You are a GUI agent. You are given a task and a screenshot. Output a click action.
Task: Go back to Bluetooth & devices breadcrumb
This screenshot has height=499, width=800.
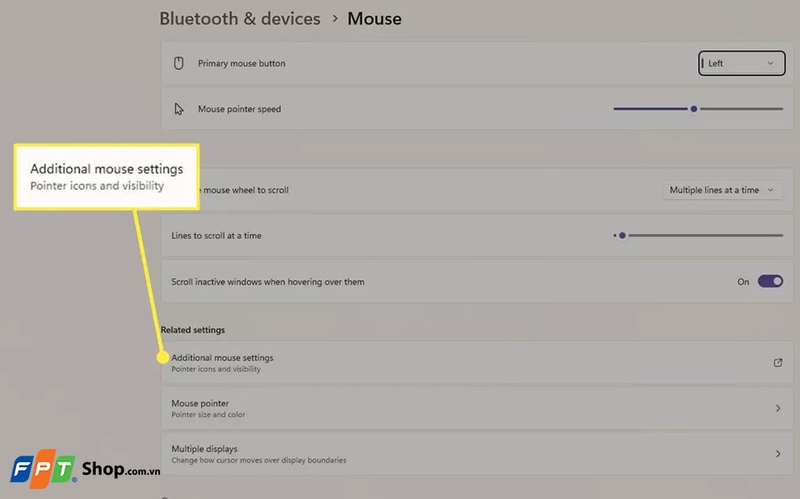240,19
